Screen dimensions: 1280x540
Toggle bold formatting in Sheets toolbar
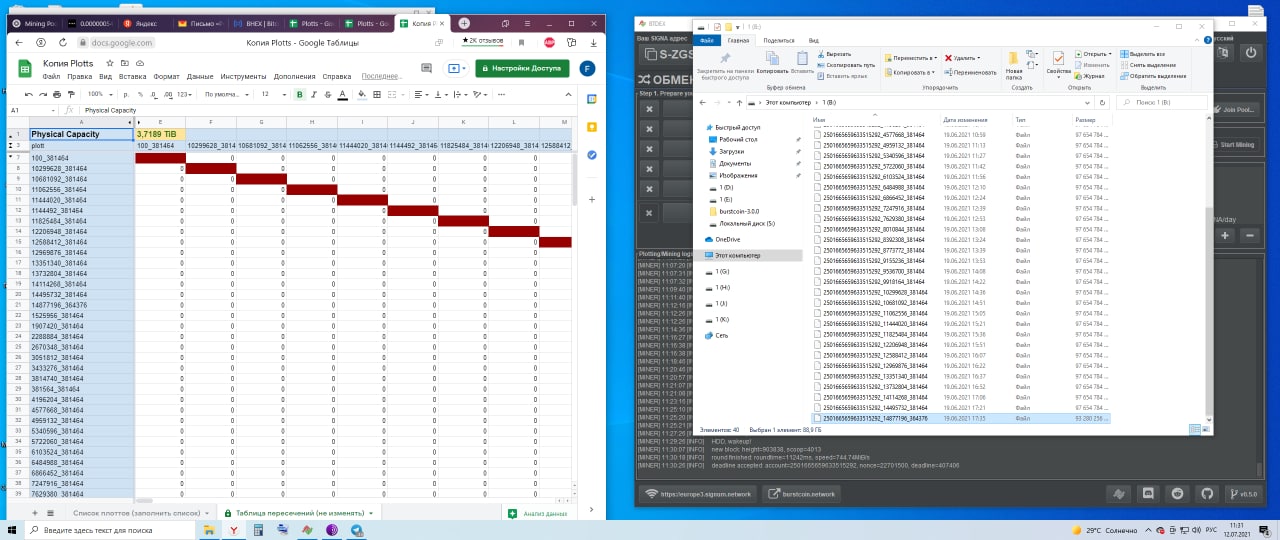click(x=299, y=94)
